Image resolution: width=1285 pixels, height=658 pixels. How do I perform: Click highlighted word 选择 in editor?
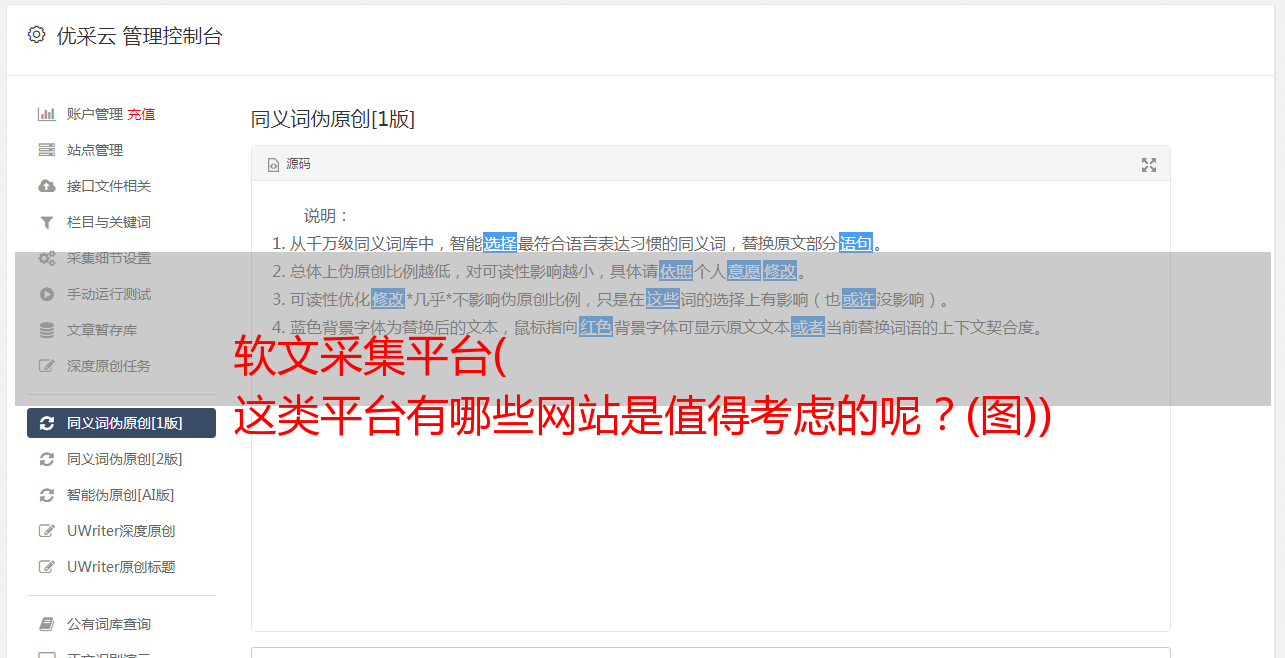click(500, 243)
